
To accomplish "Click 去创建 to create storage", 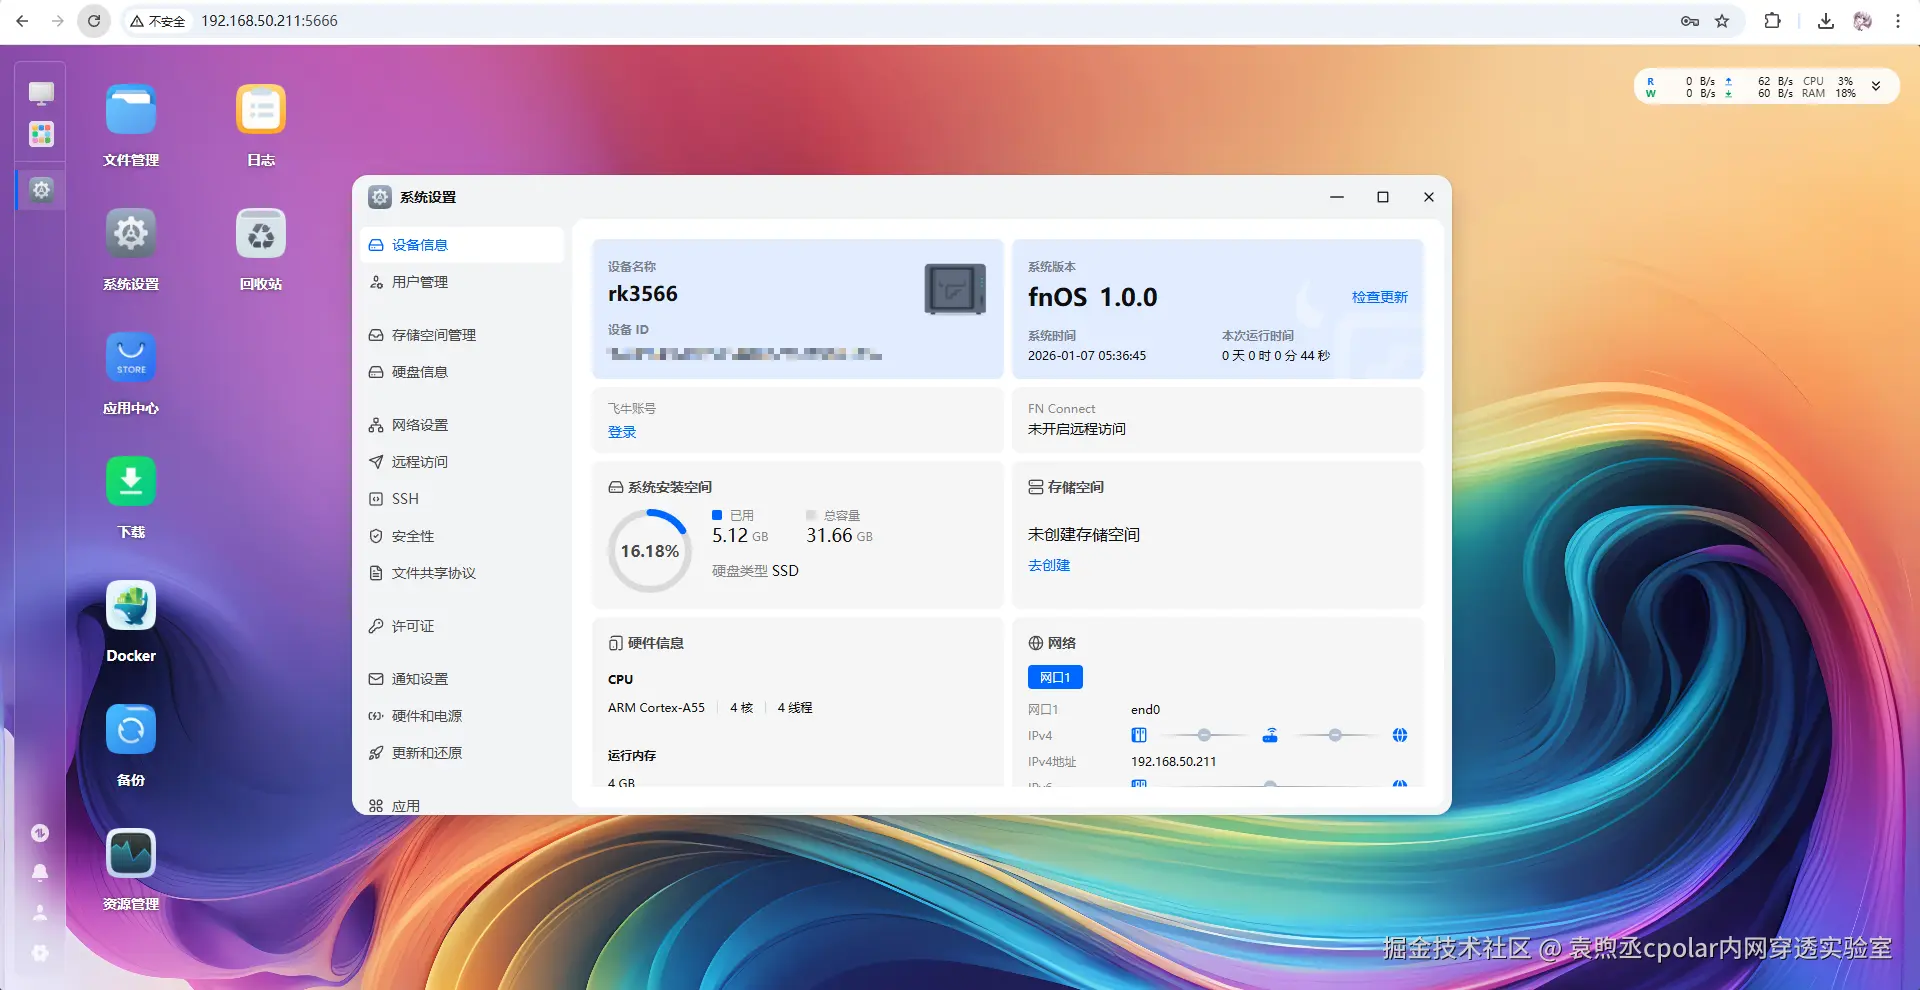I will (x=1049, y=565).
